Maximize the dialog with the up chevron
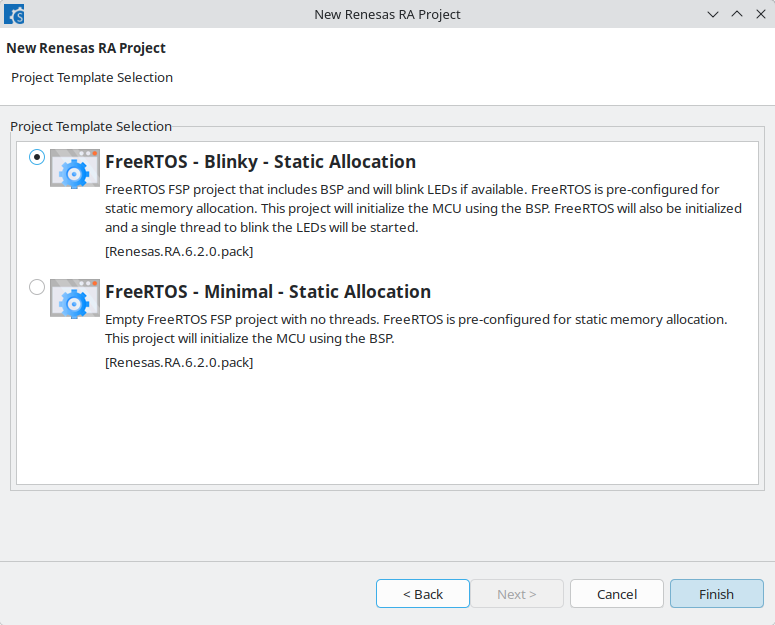 [737, 14]
